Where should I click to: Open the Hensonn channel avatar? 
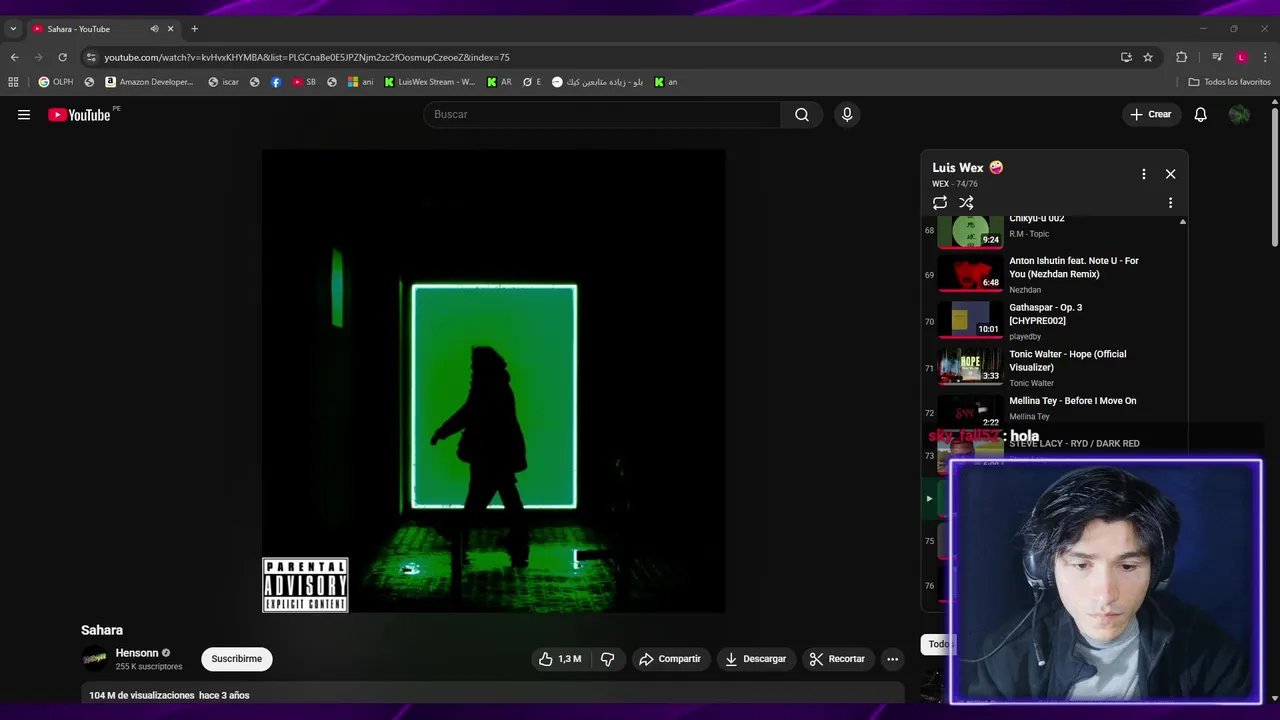coord(94,659)
